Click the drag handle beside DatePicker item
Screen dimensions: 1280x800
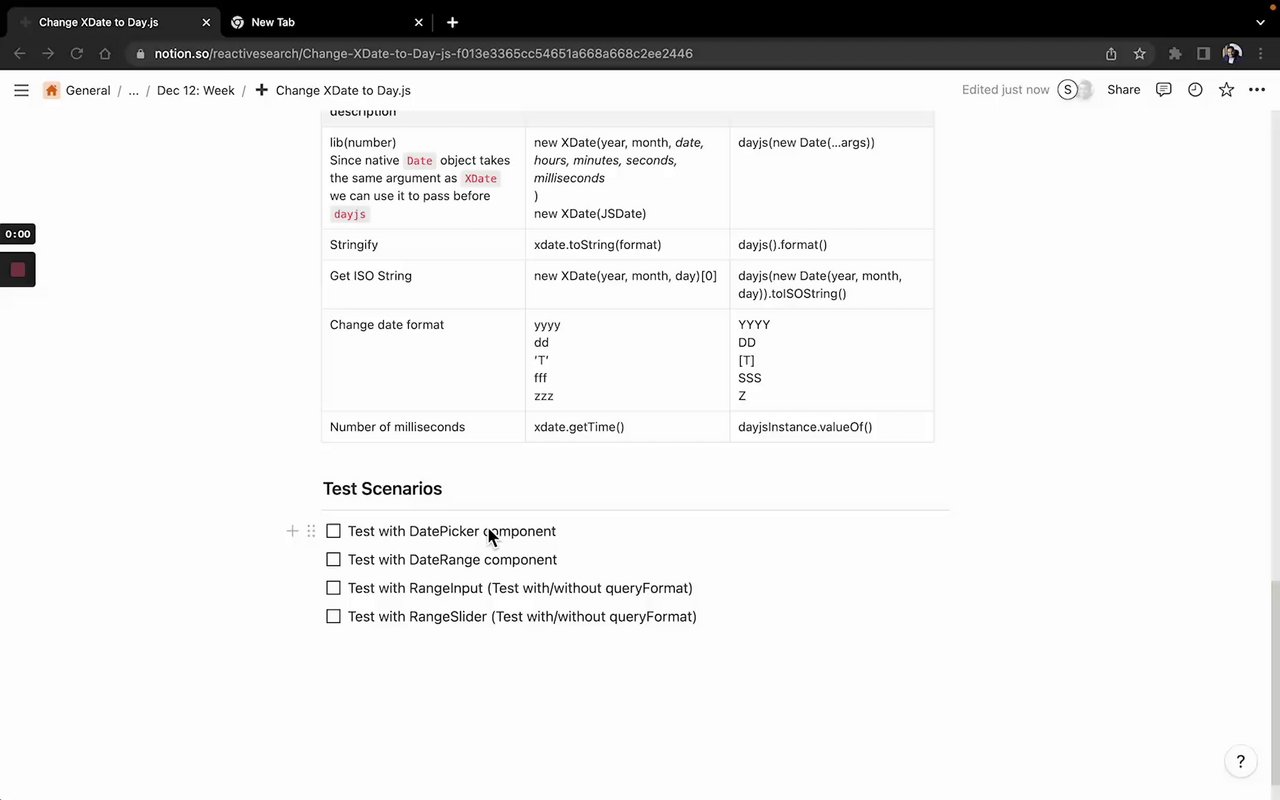[x=311, y=531]
